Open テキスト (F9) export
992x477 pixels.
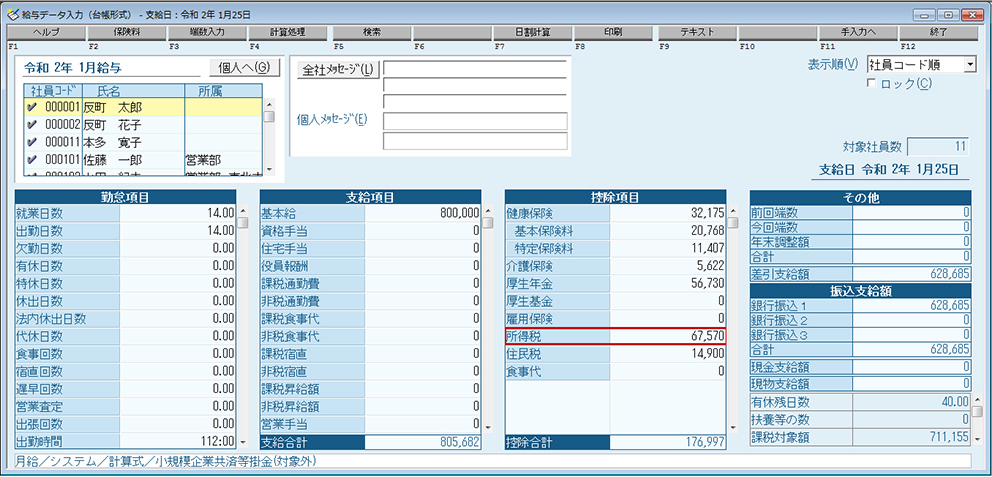[x=697, y=32]
